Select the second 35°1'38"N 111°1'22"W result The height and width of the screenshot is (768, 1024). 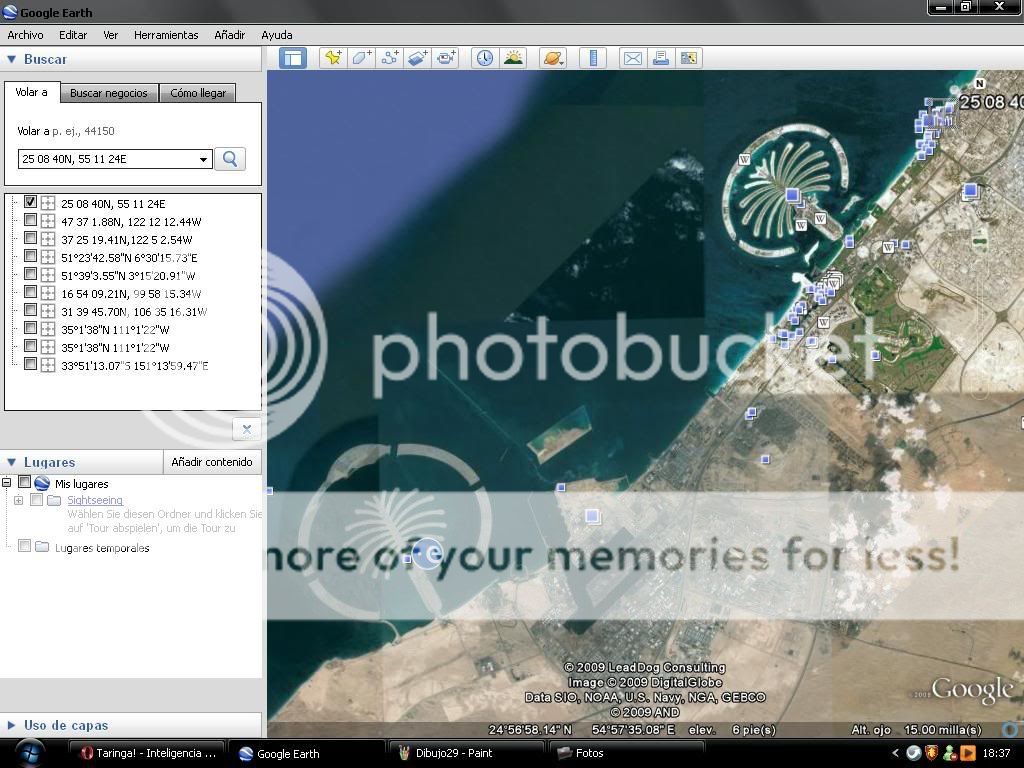tap(115, 348)
